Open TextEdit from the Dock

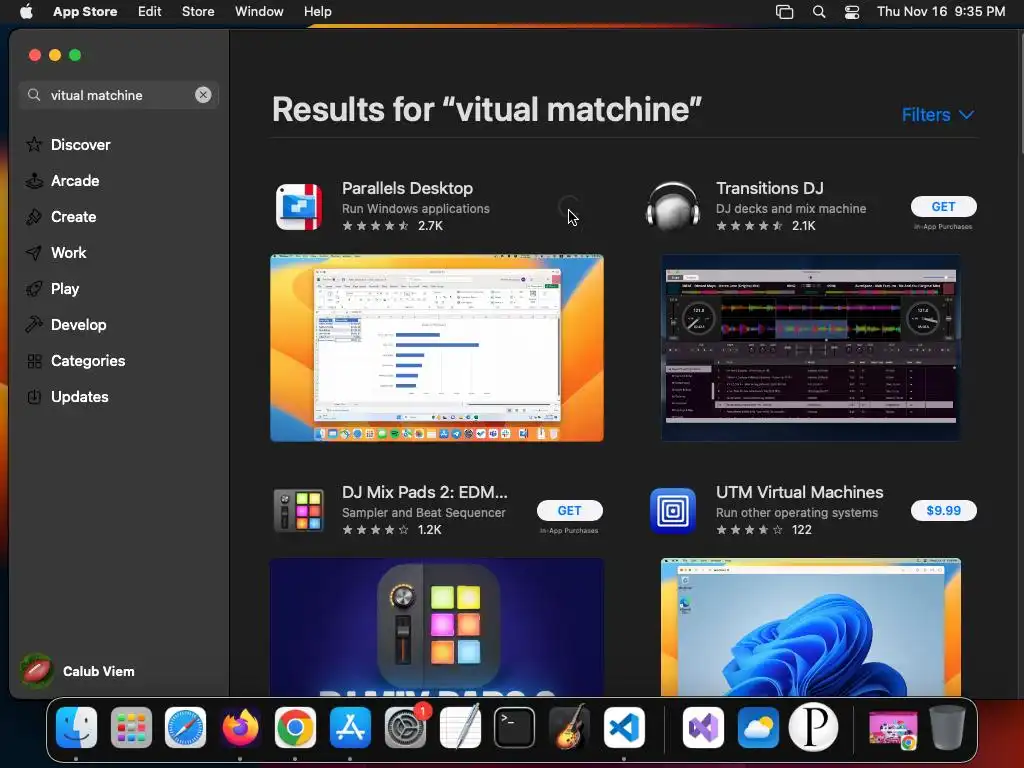coord(460,727)
